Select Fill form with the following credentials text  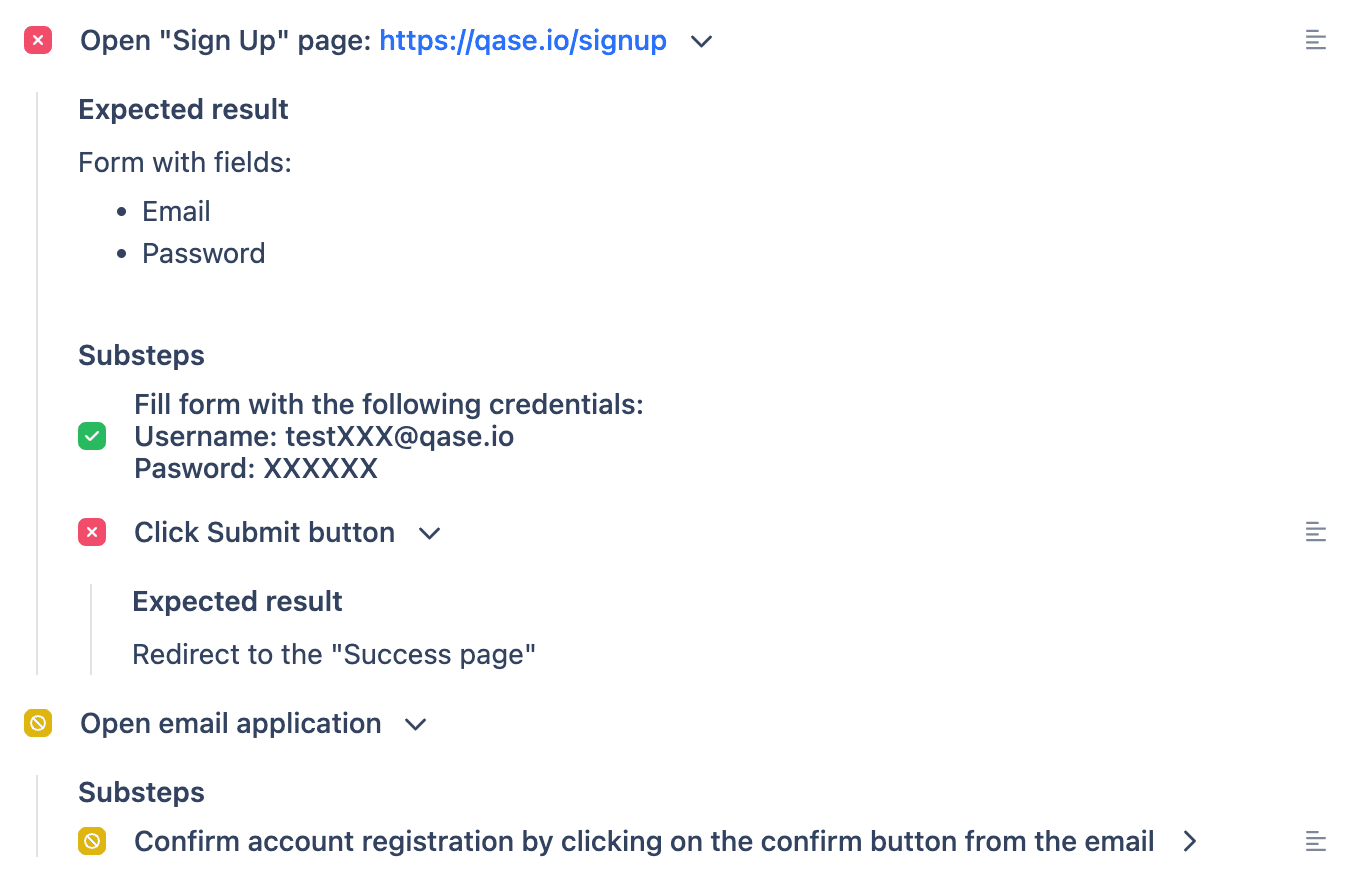coord(389,404)
